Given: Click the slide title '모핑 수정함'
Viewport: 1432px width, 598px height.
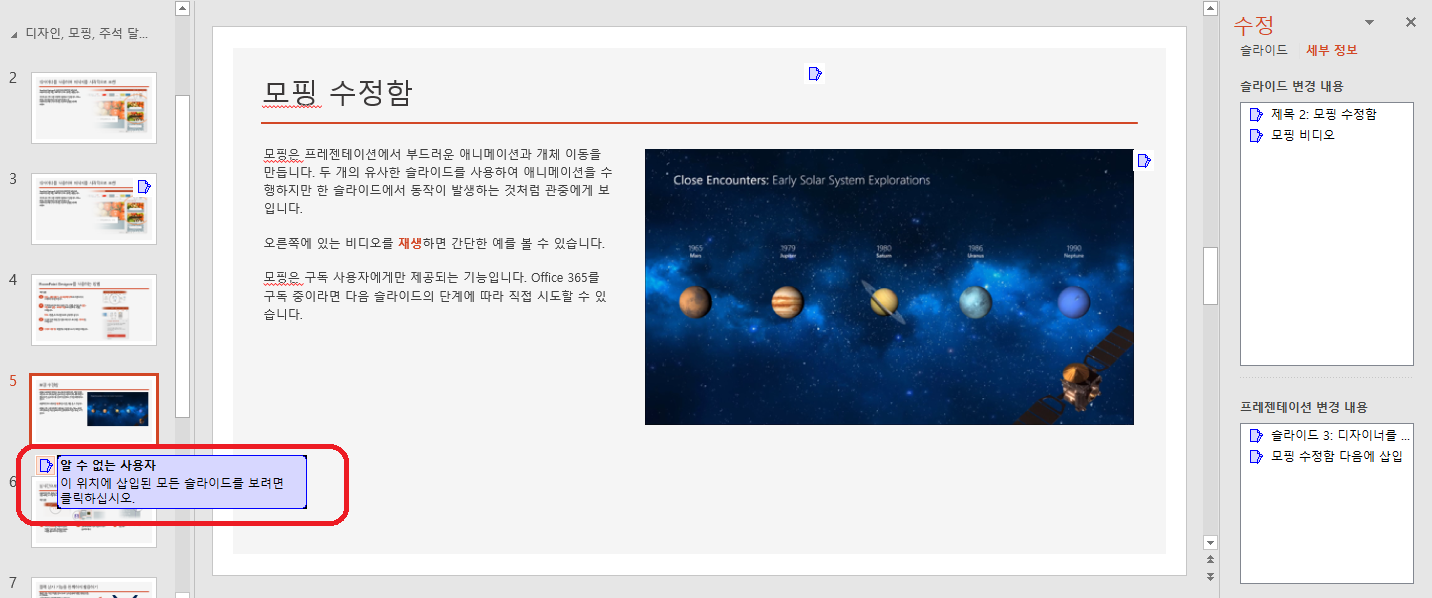Looking at the screenshot, I should (338, 93).
